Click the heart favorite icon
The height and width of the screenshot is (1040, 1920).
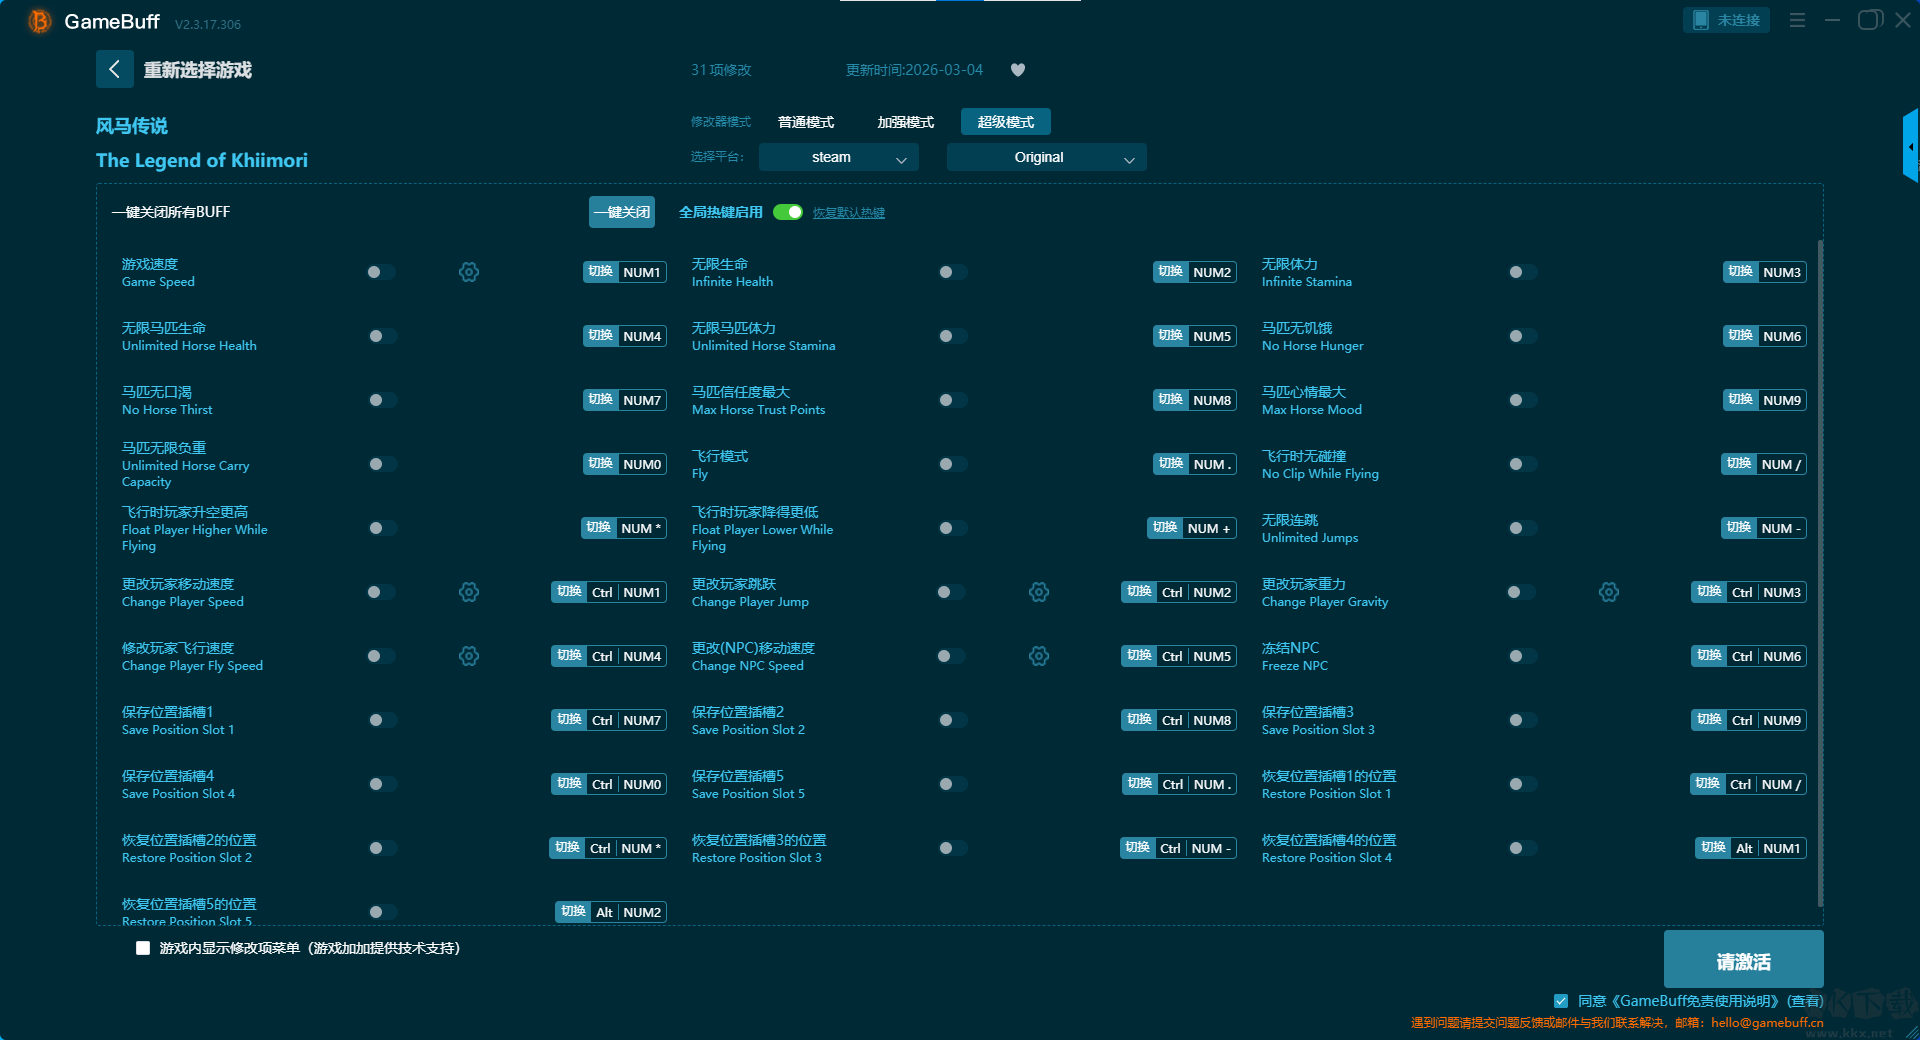coord(1018,70)
